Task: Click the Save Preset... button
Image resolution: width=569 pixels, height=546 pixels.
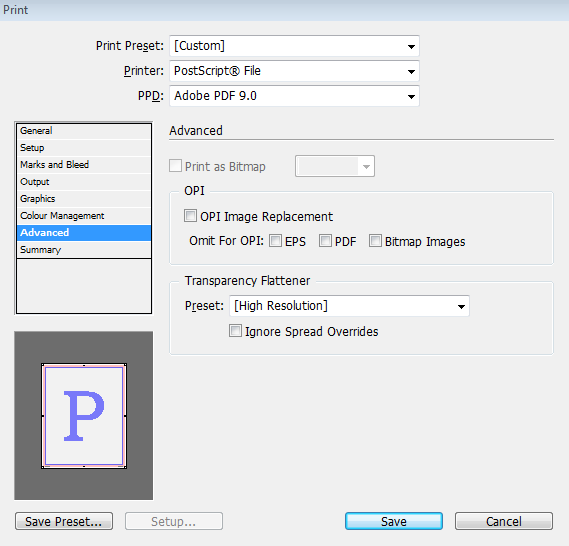Action: point(64,521)
